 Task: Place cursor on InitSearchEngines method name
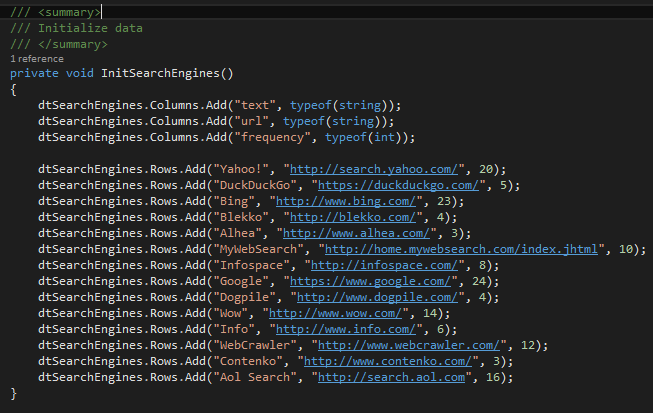click(160, 73)
